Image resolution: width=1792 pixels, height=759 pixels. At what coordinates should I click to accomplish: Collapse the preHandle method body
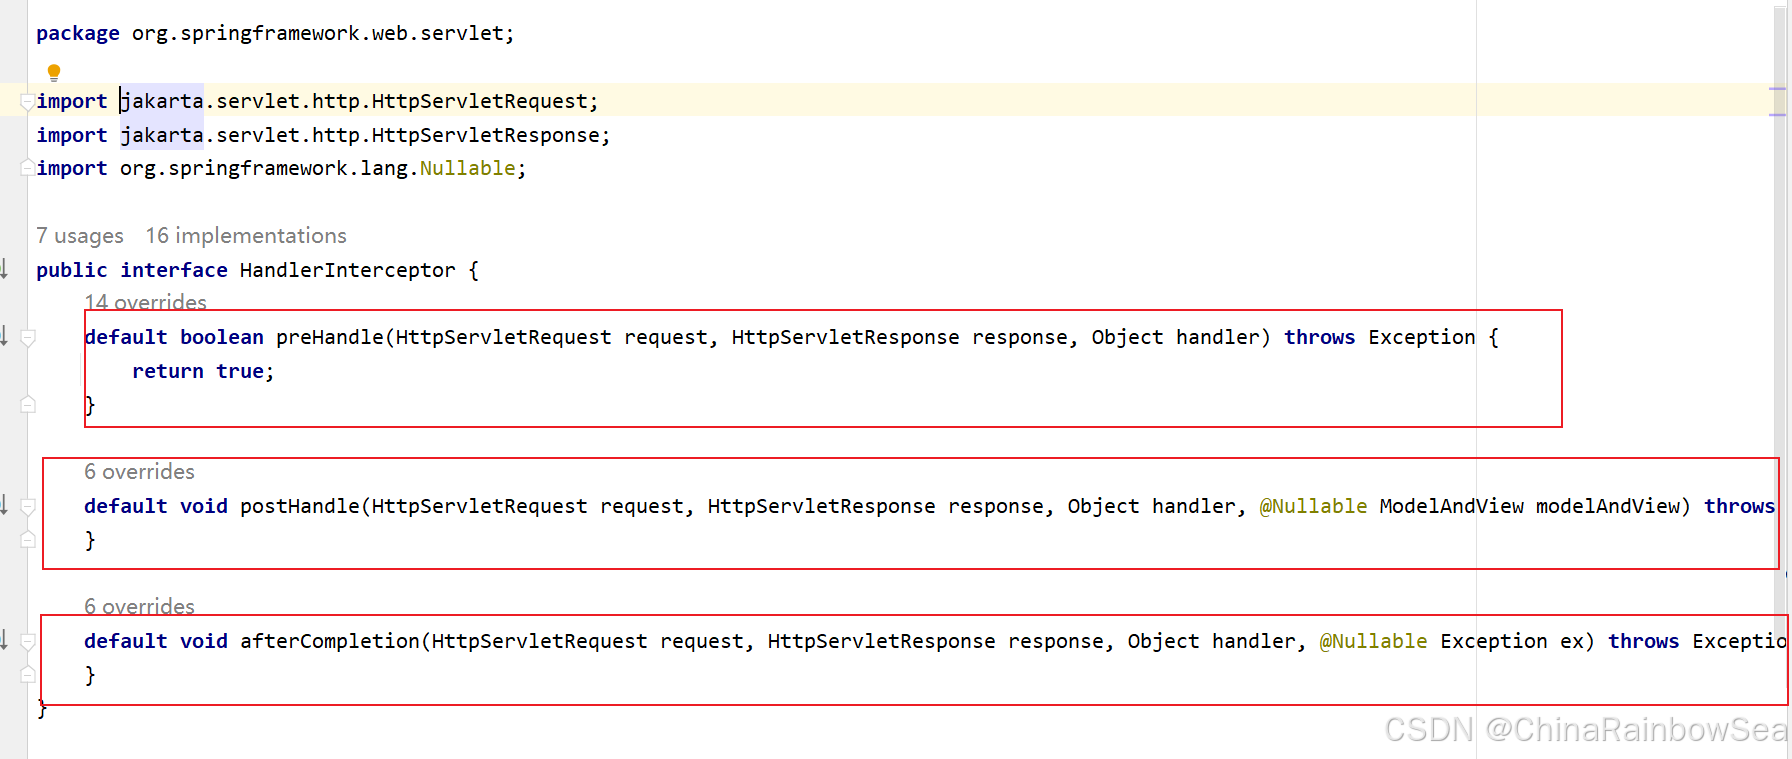point(28,338)
